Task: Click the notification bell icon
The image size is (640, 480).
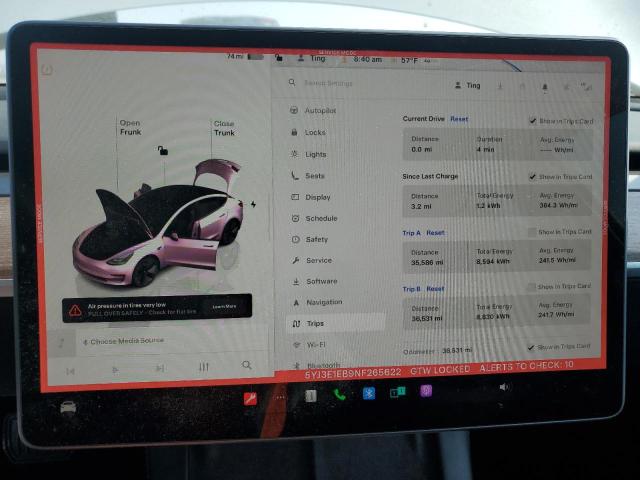Action: [x=544, y=87]
